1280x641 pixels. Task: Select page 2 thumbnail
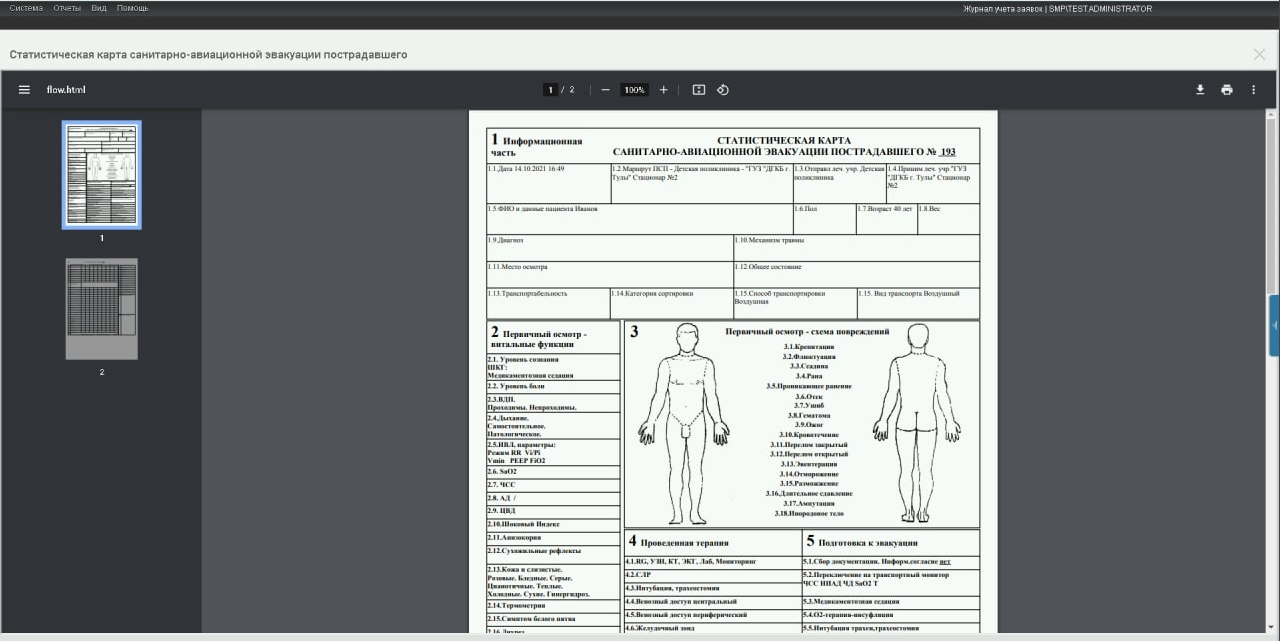click(102, 309)
